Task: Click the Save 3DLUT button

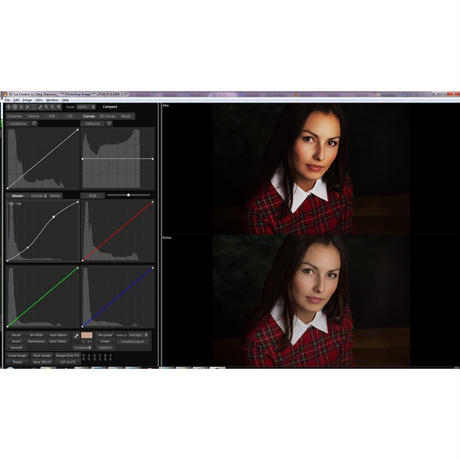Action: (x=42, y=362)
